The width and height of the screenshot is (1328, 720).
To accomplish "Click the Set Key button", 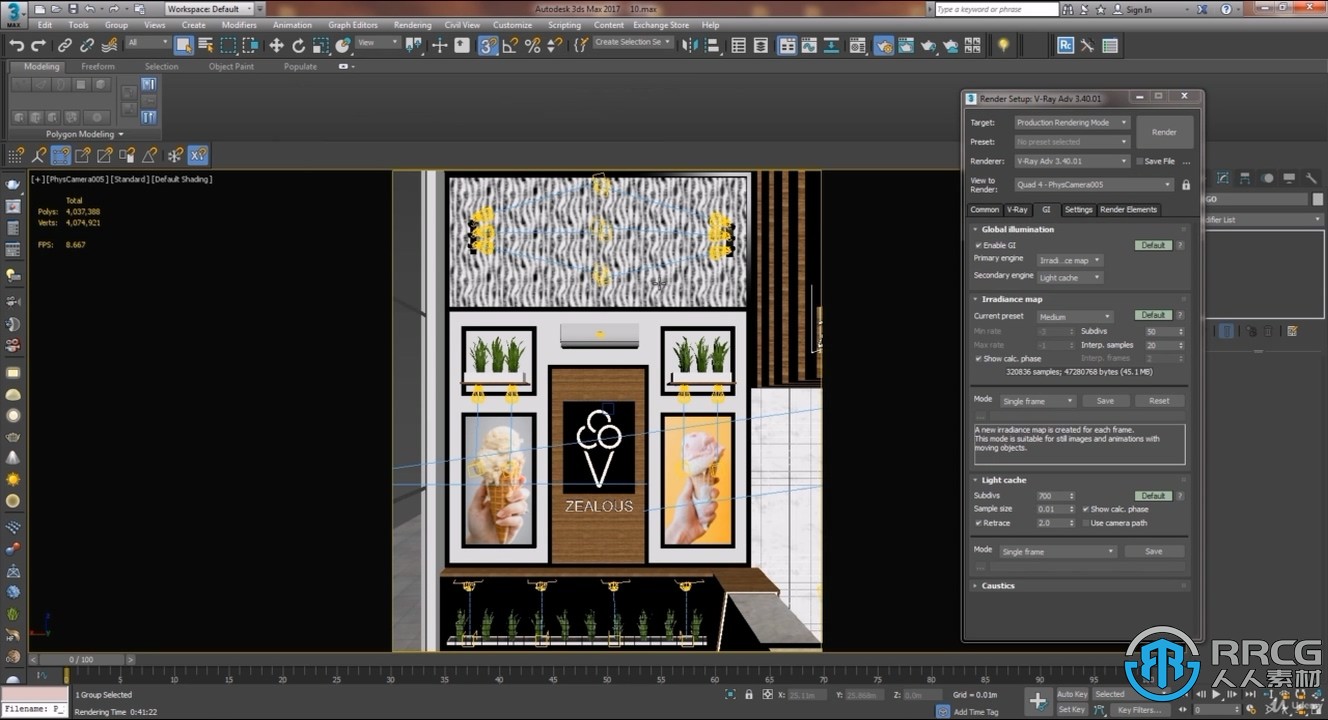I will point(1072,710).
